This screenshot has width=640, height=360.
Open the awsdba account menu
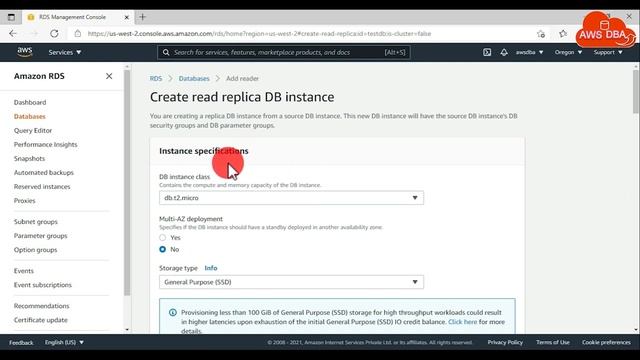(529, 52)
